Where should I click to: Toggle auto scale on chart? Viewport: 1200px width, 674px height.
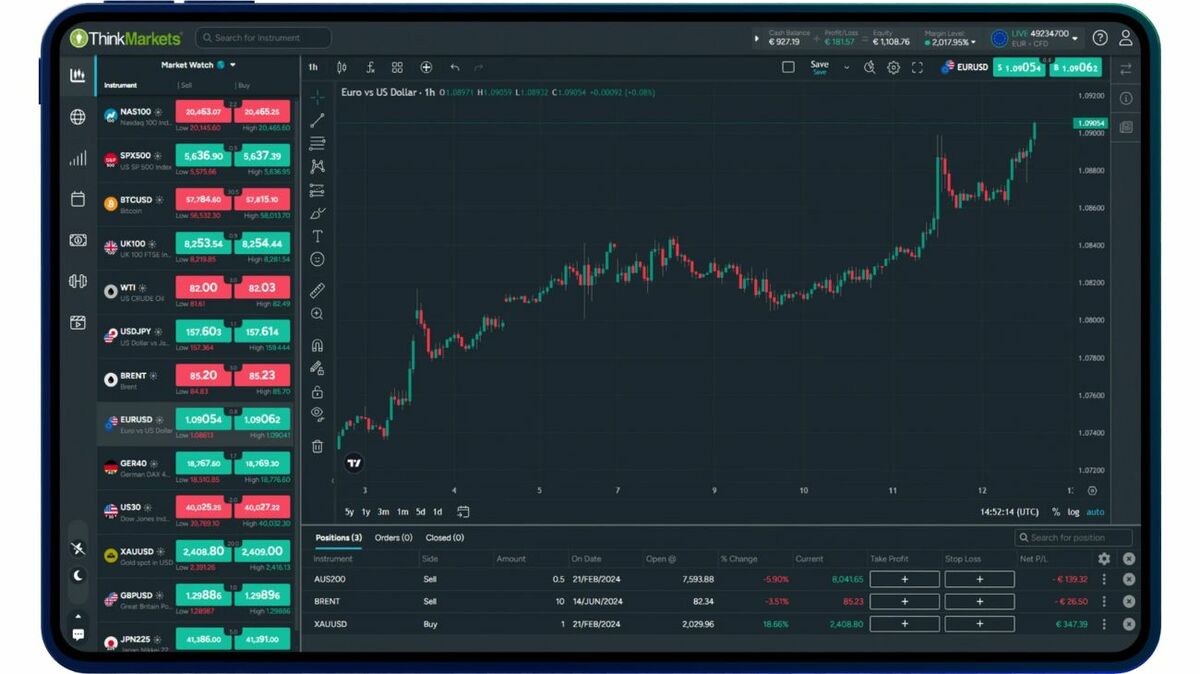[1096, 512]
